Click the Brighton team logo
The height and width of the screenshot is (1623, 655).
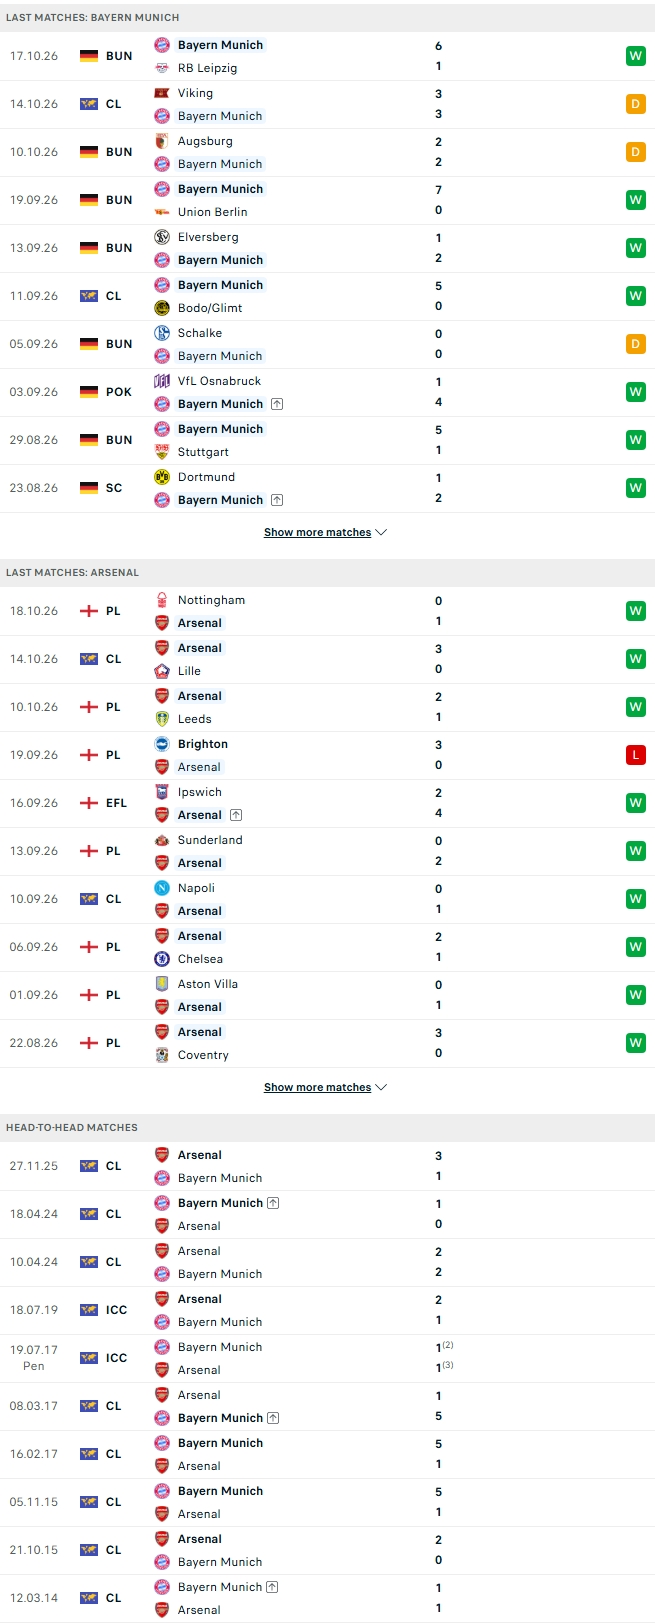tap(162, 744)
